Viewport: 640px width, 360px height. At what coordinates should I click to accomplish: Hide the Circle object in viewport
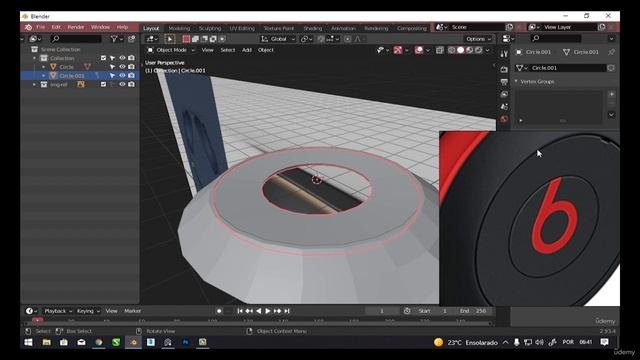click(122, 67)
